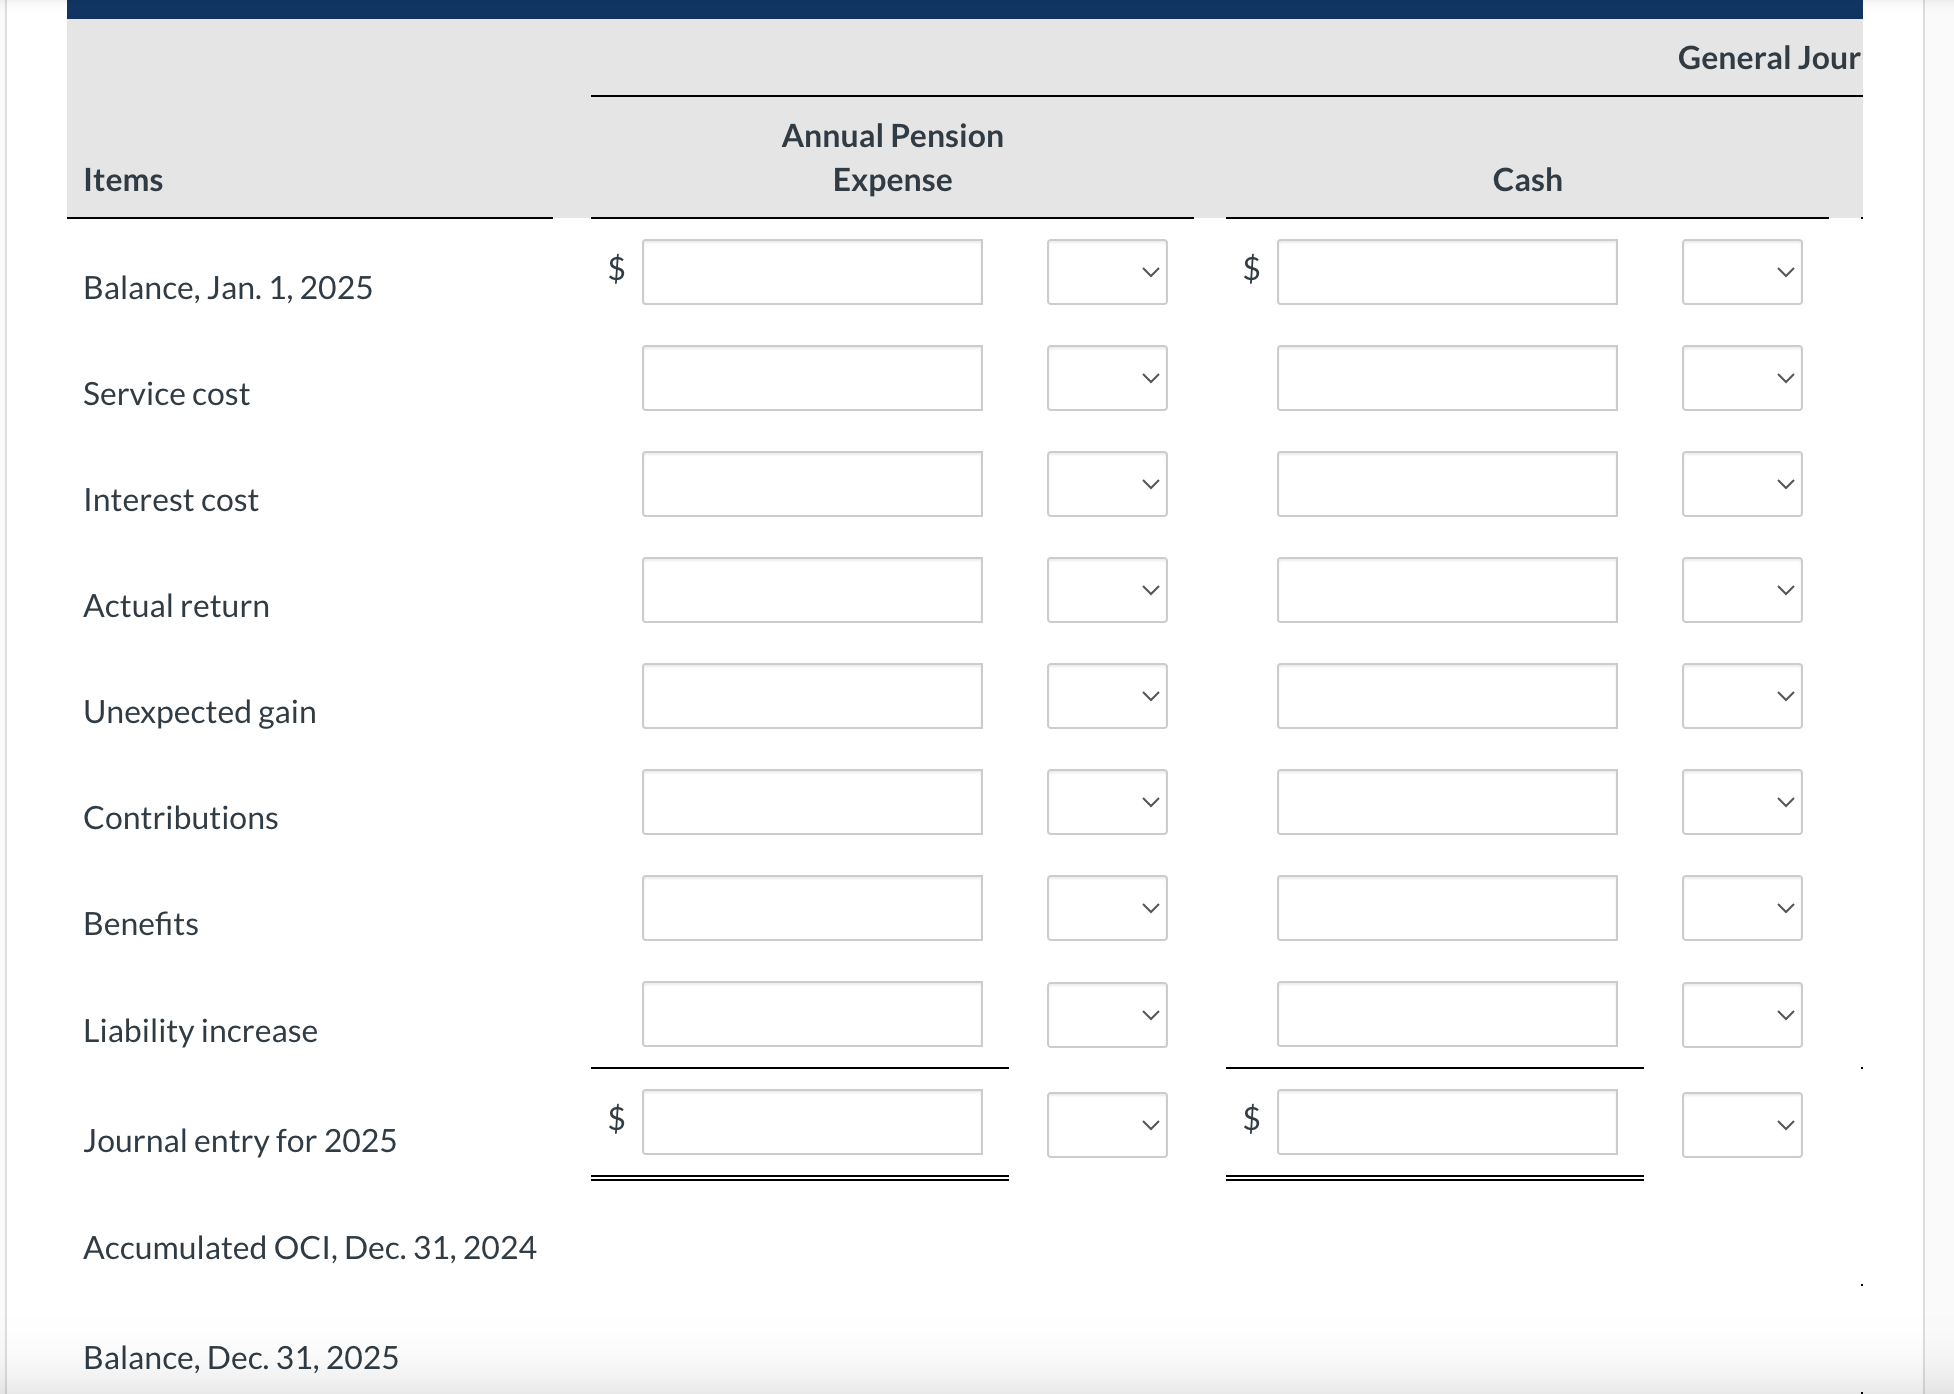Expand the dropdown beside Interest cost pension expense

(x=1106, y=483)
